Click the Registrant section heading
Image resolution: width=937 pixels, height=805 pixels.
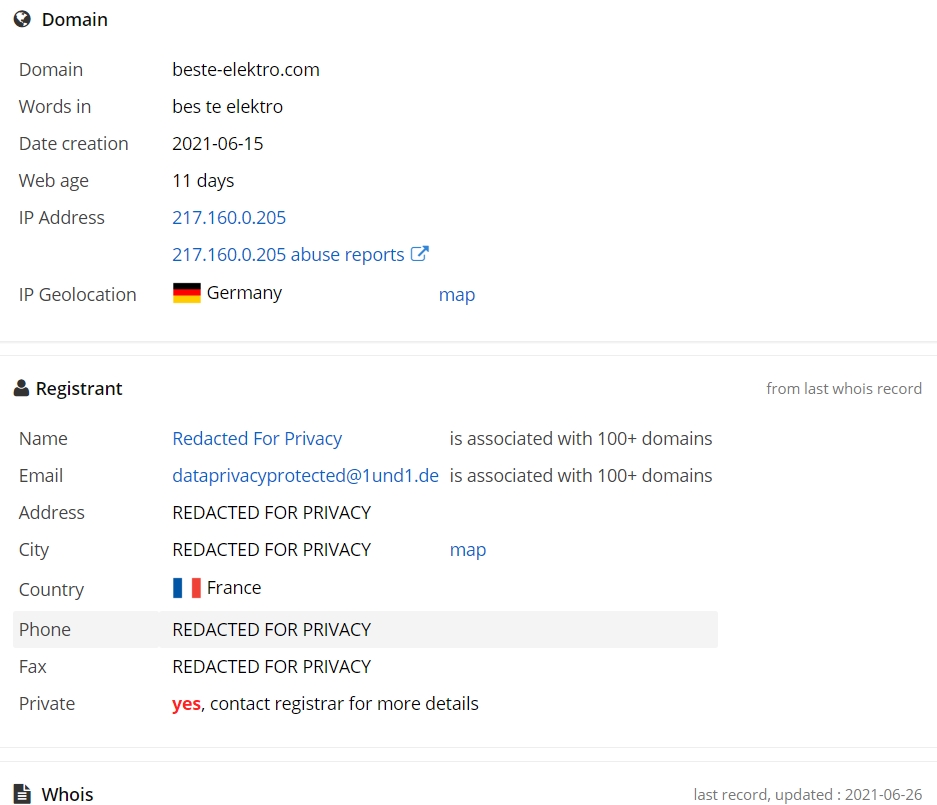coord(79,389)
